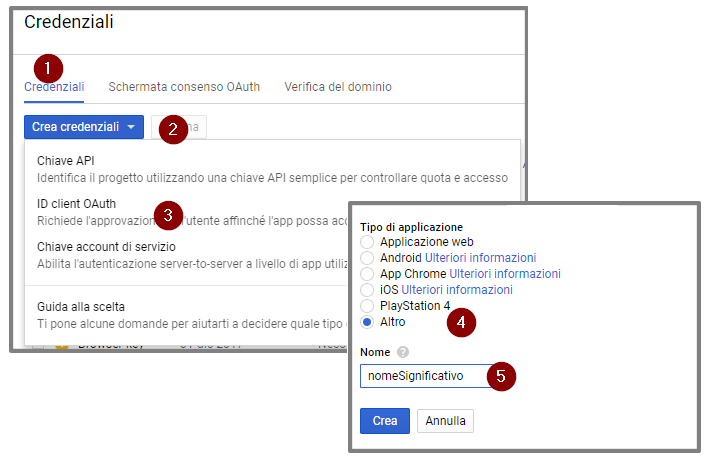Screen dimensions: 711x456
Task: Select PlayStation 4 application type
Action: (367, 306)
